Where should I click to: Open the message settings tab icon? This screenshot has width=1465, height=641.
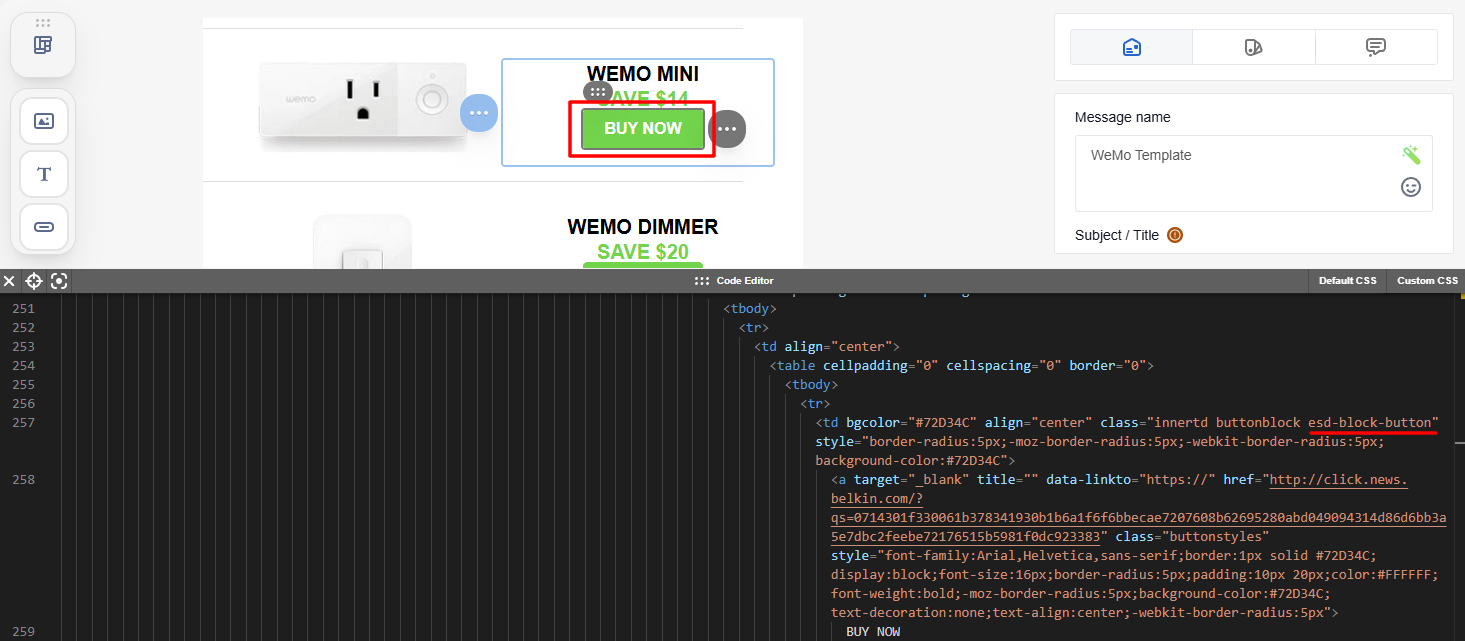[x=1131, y=47]
